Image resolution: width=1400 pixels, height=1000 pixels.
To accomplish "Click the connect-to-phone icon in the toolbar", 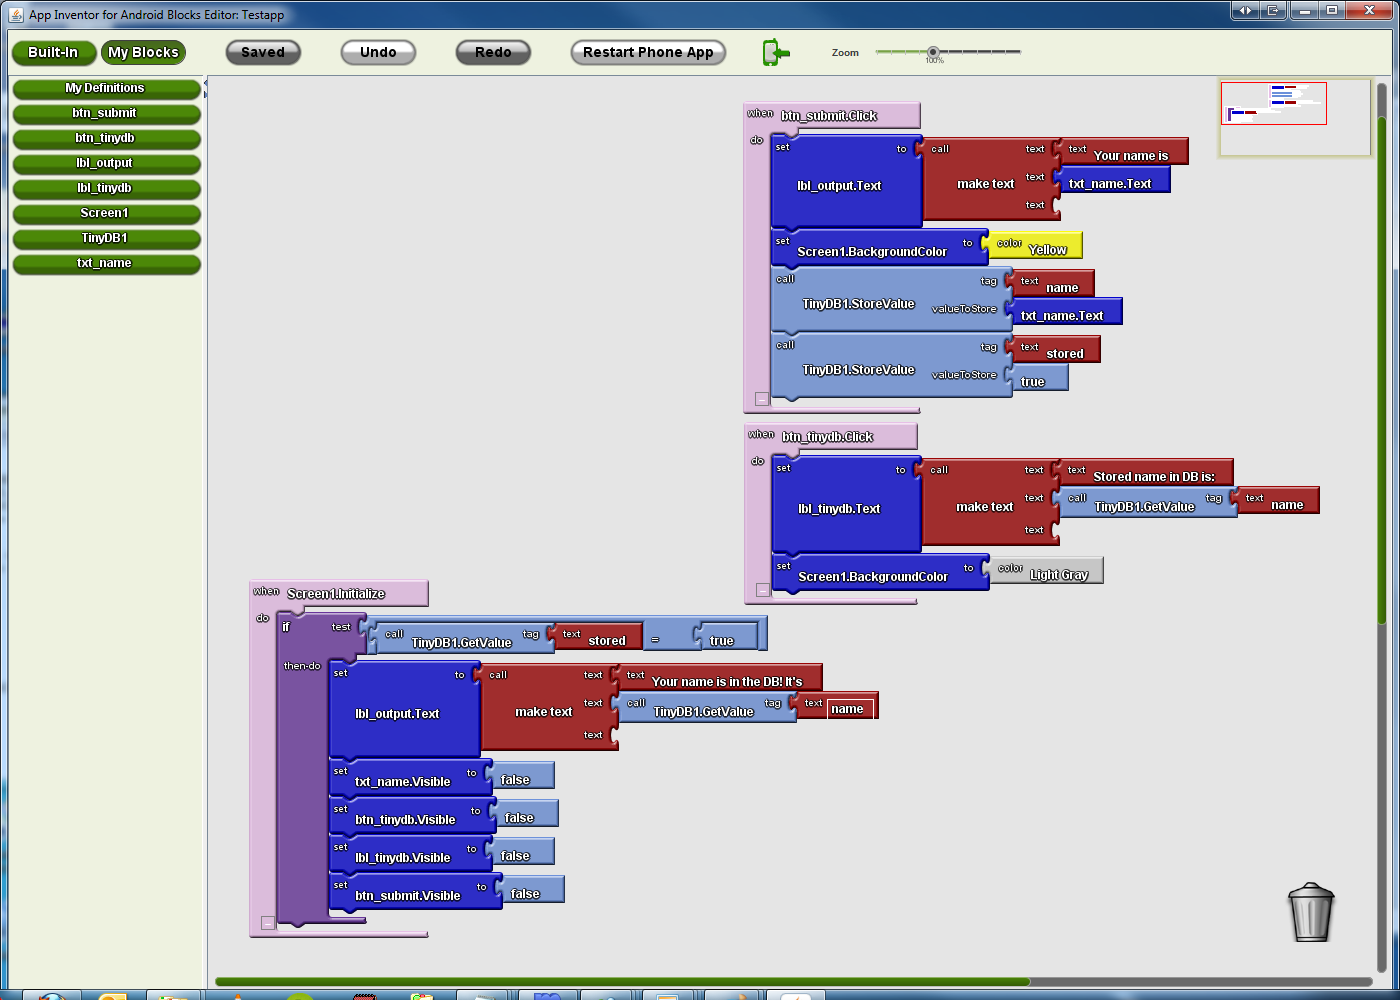I will [x=775, y=53].
